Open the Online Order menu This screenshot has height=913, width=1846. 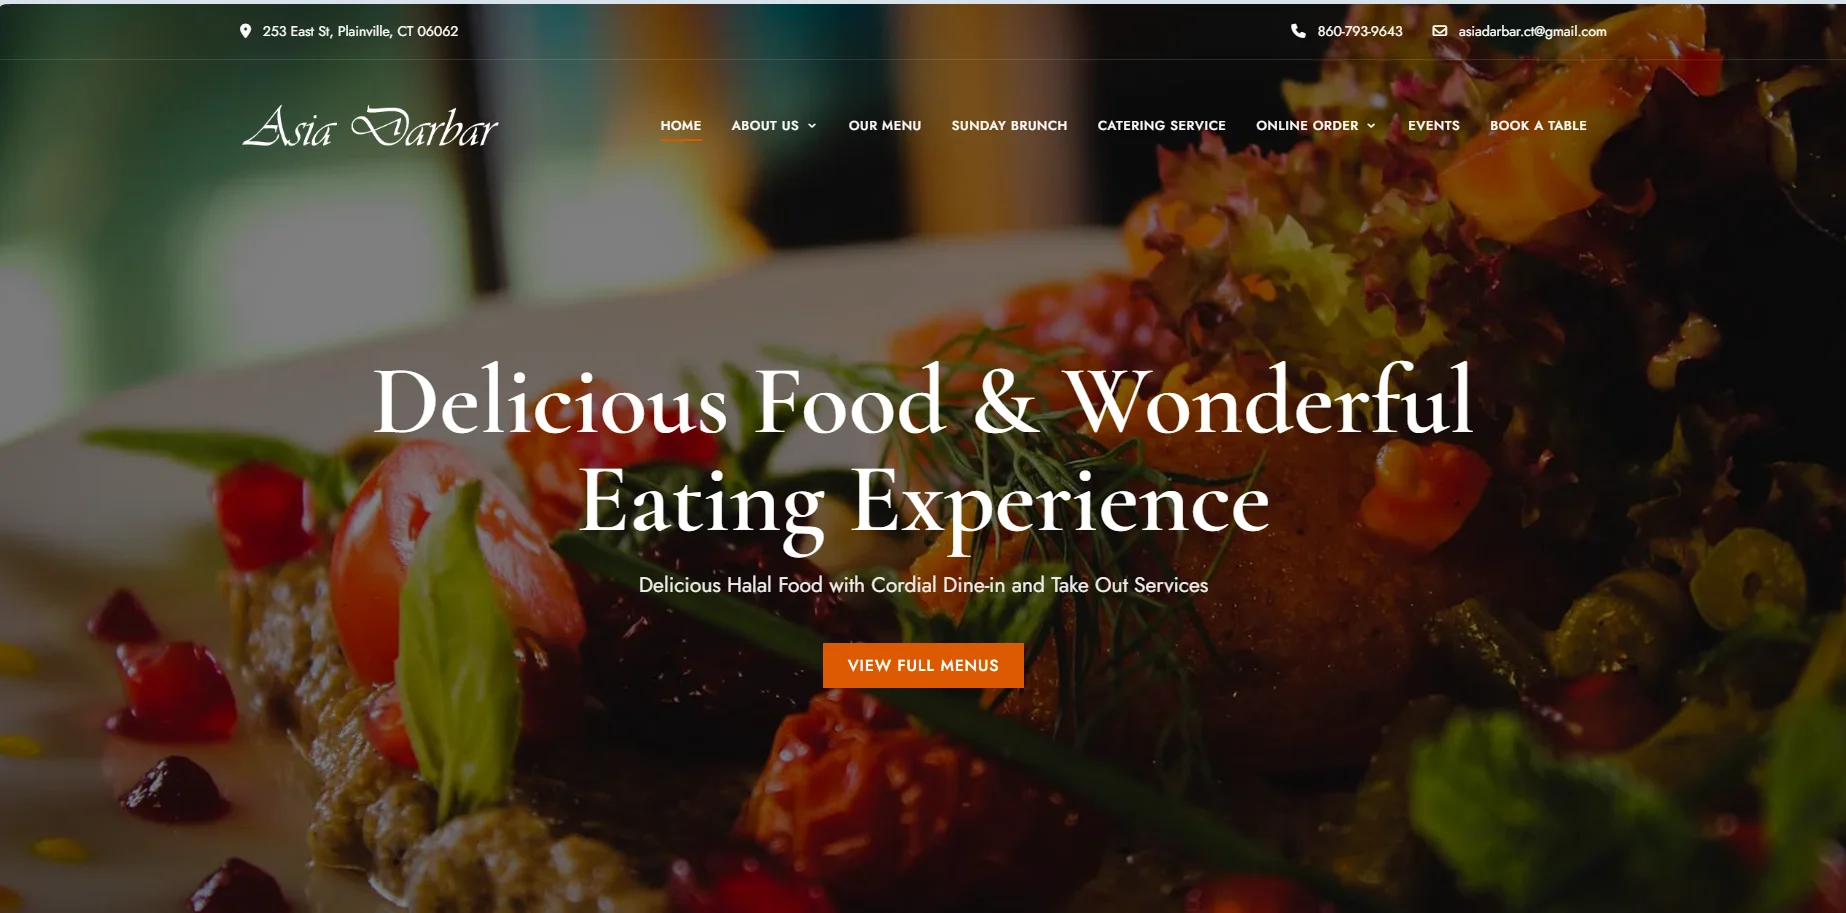1307,125
